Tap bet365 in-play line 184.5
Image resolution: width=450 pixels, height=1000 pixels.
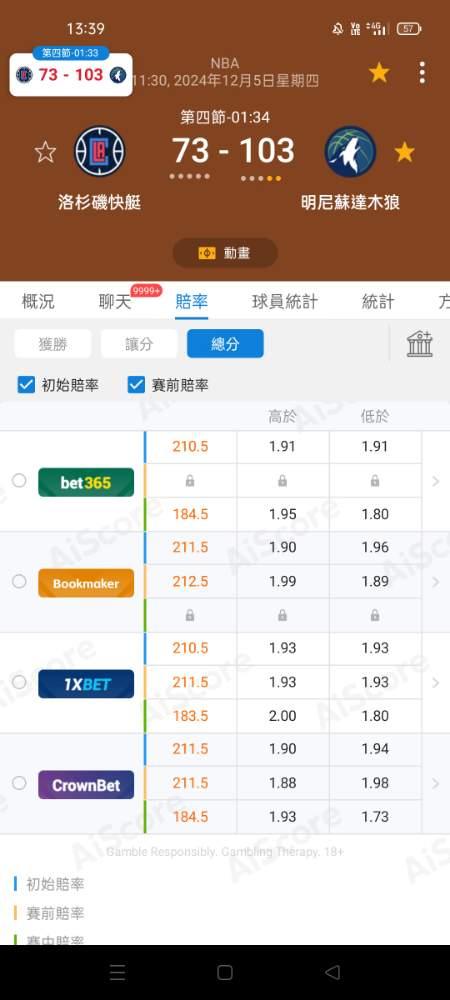(190, 515)
